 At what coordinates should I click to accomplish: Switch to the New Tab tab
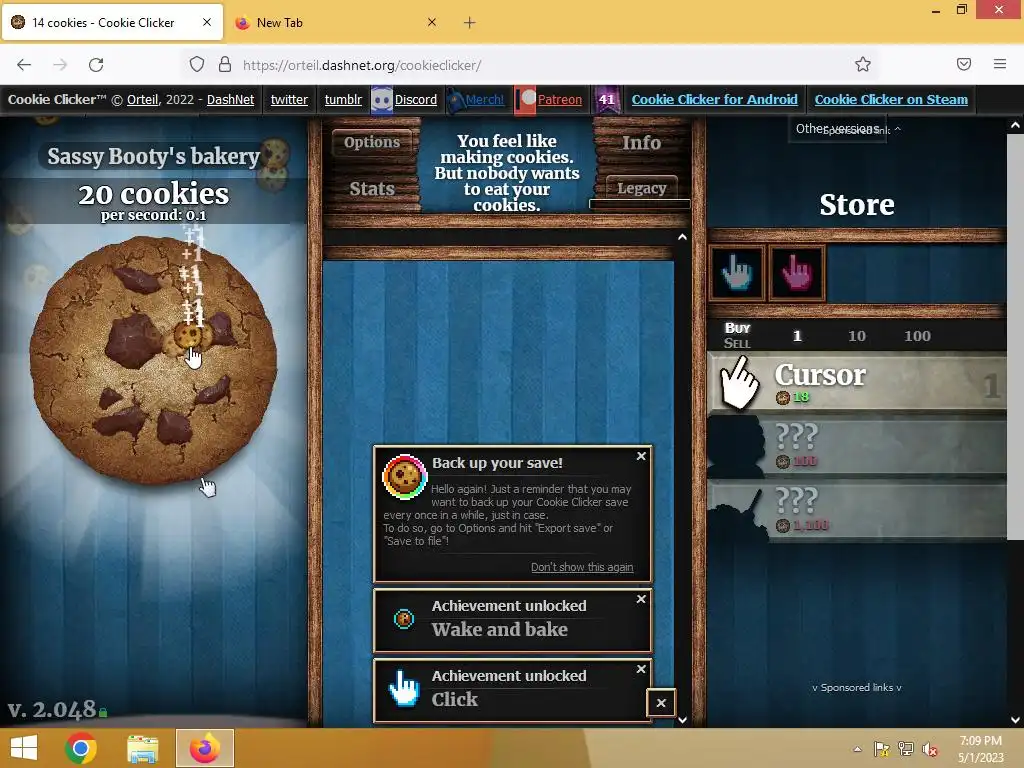pyautogui.click(x=336, y=23)
